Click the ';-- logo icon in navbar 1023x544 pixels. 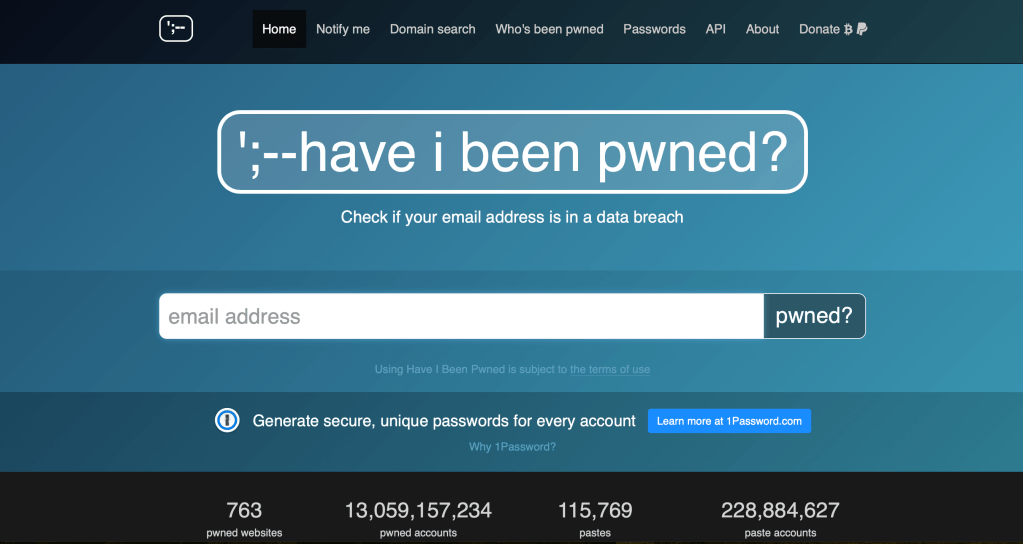175,29
